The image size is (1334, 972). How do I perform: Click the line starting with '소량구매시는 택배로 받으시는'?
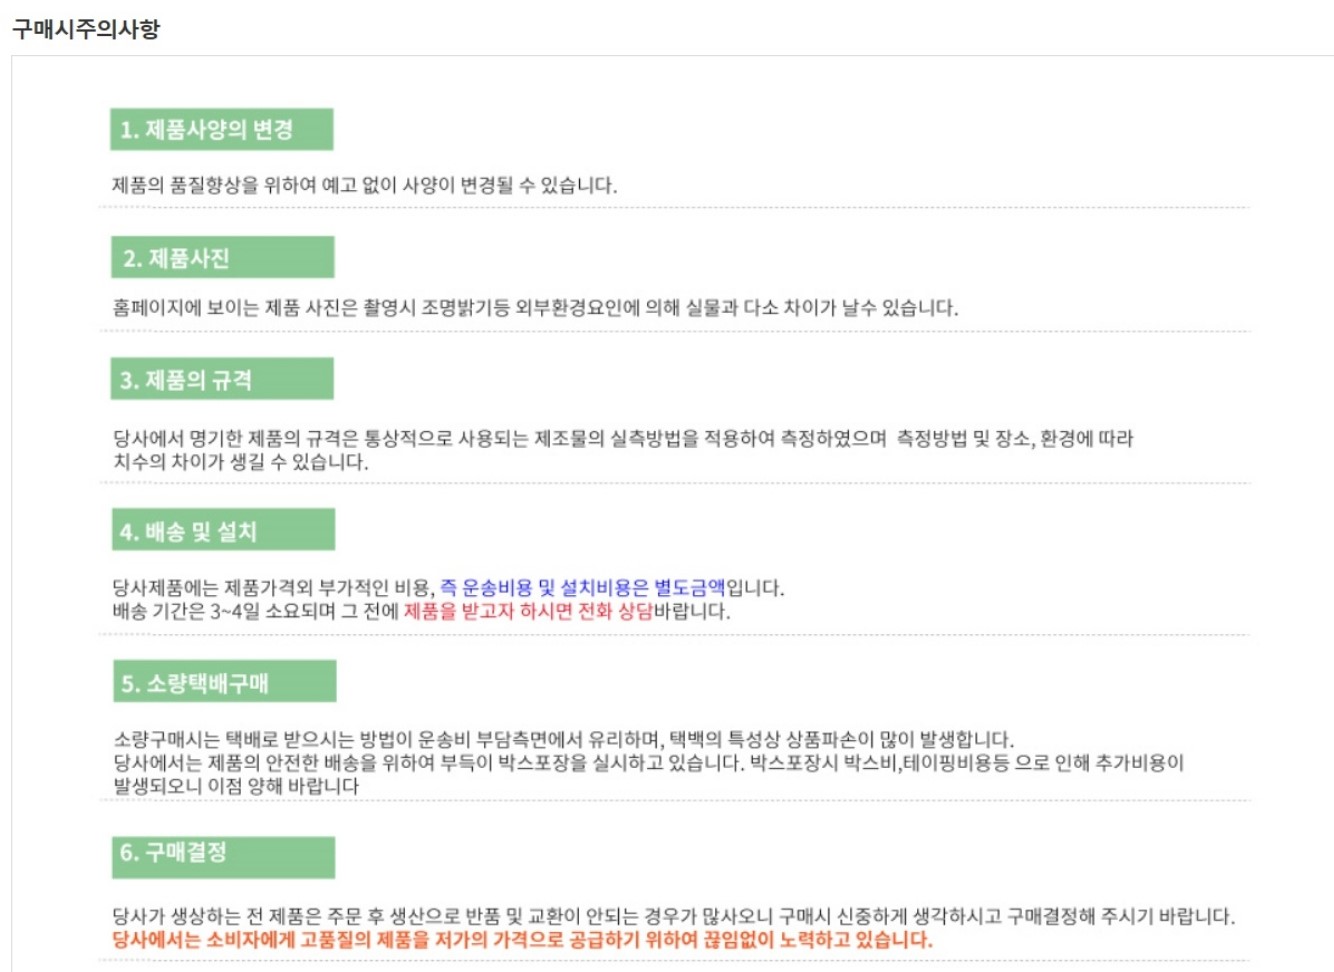pos(563,740)
